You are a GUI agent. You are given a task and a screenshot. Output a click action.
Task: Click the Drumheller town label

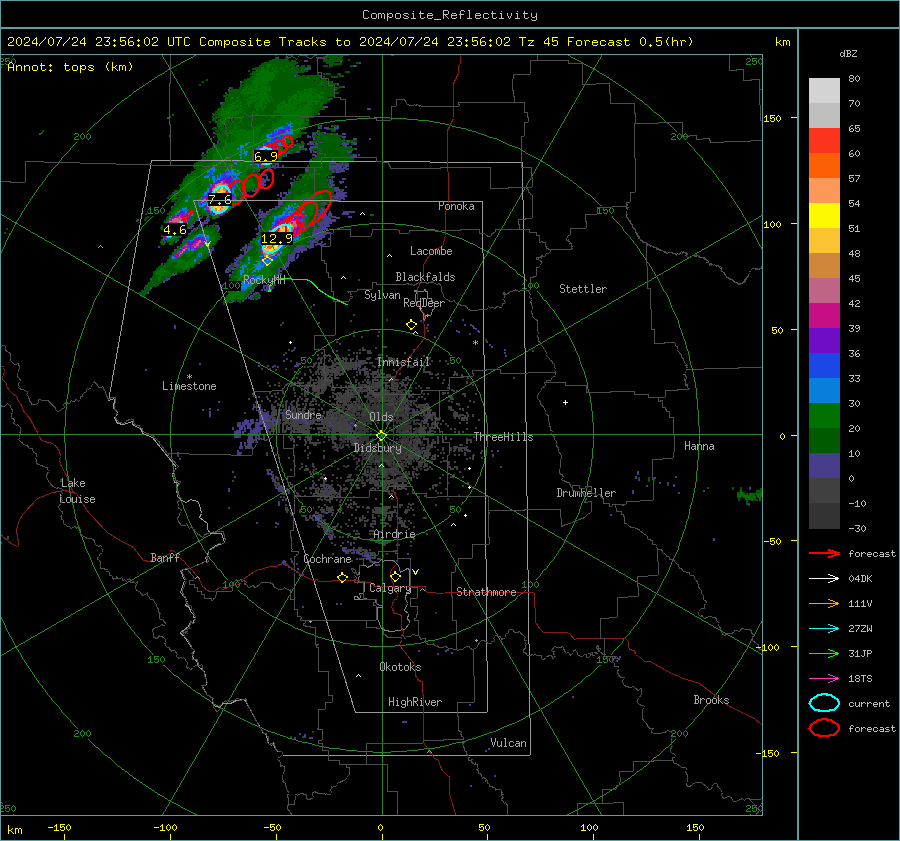click(586, 493)
